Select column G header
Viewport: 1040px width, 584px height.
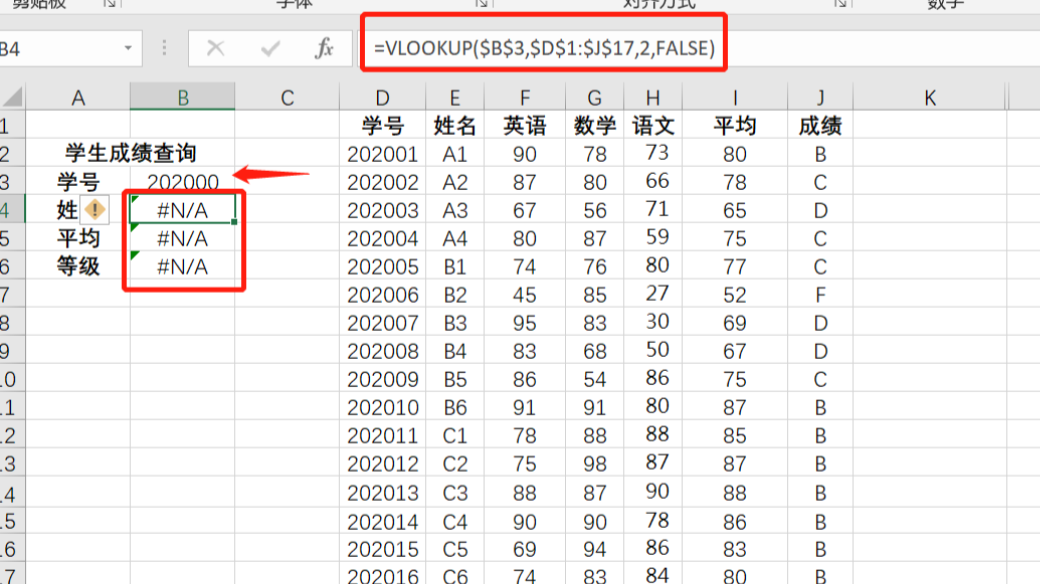[594, 98]
